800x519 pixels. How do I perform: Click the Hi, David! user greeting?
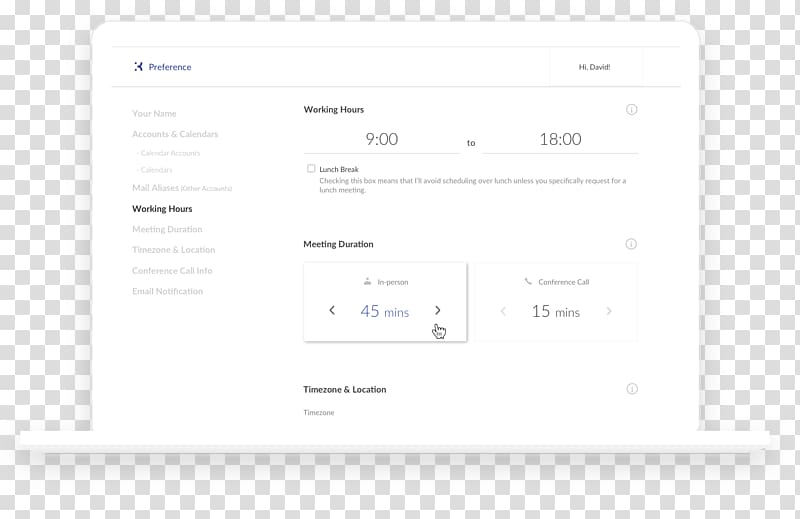[594, 67]
